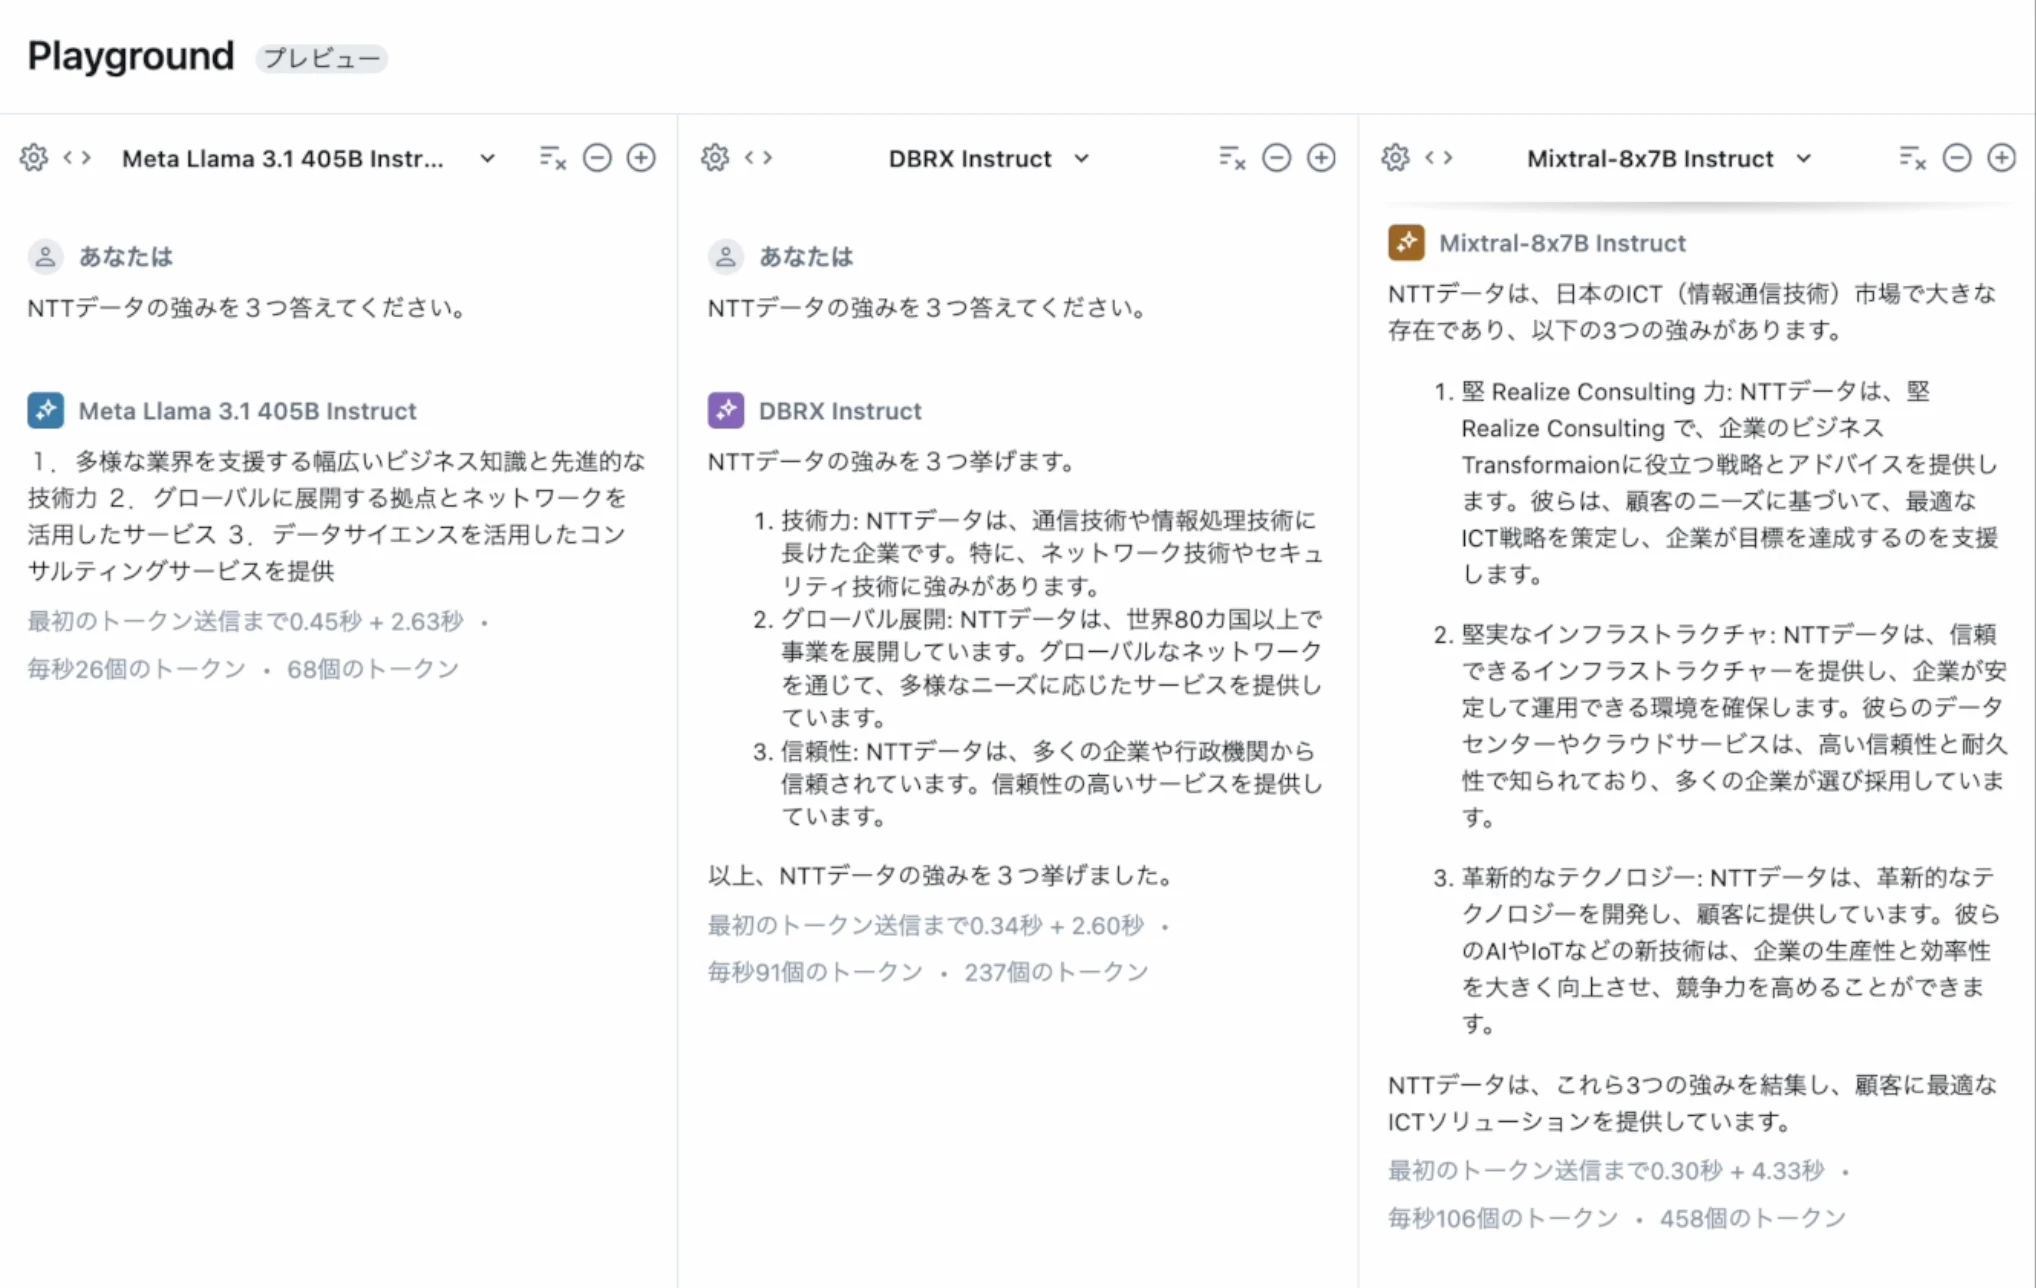The width and height of the screenshot is (2036, 1288).
Task: Click あなたは label in Meta Llama panel
Action: 126,257
